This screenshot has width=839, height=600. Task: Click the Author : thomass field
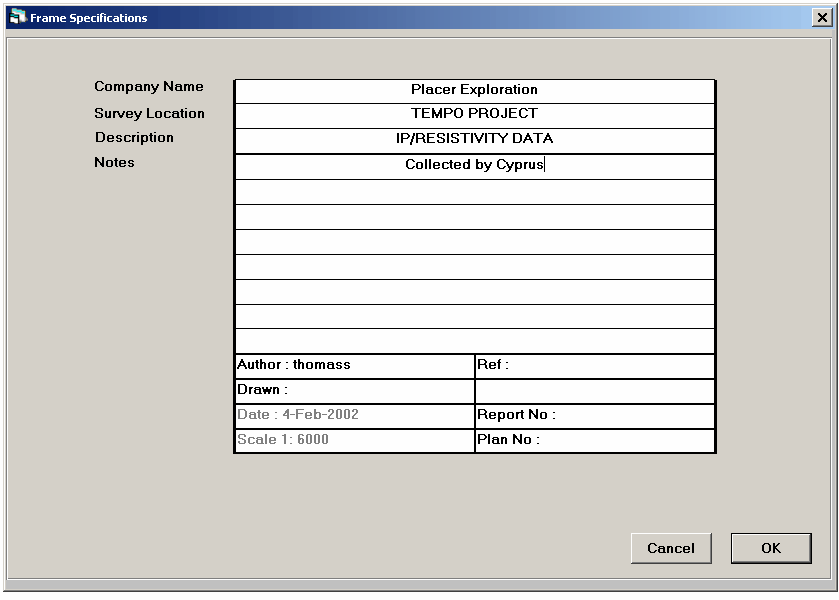pos(355,366)
